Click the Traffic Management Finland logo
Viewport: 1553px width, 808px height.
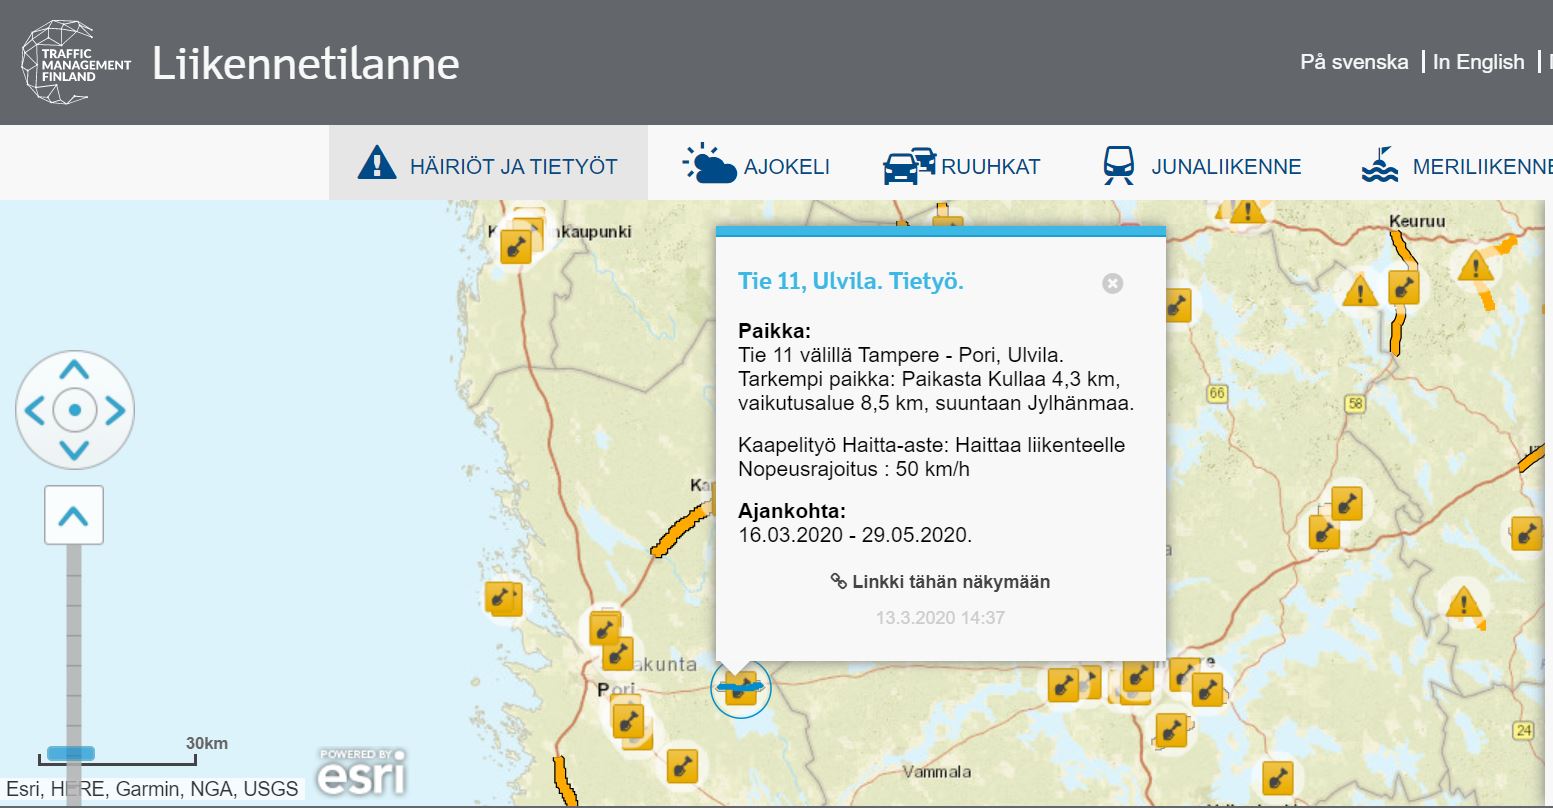[x=76, y=62]
